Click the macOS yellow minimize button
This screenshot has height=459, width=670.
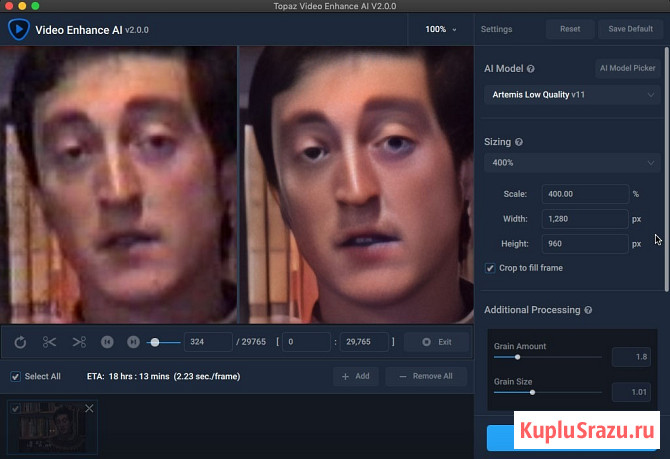coord(22,6)
